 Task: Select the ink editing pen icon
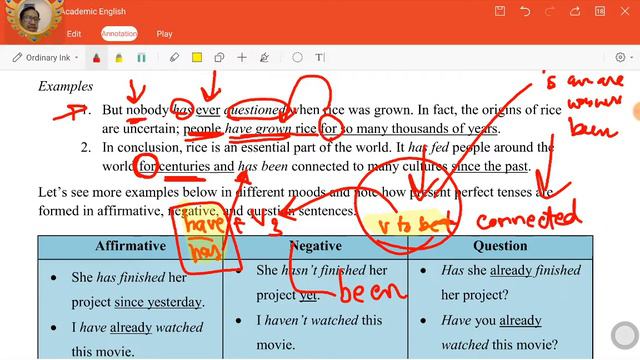click(264, 58)
